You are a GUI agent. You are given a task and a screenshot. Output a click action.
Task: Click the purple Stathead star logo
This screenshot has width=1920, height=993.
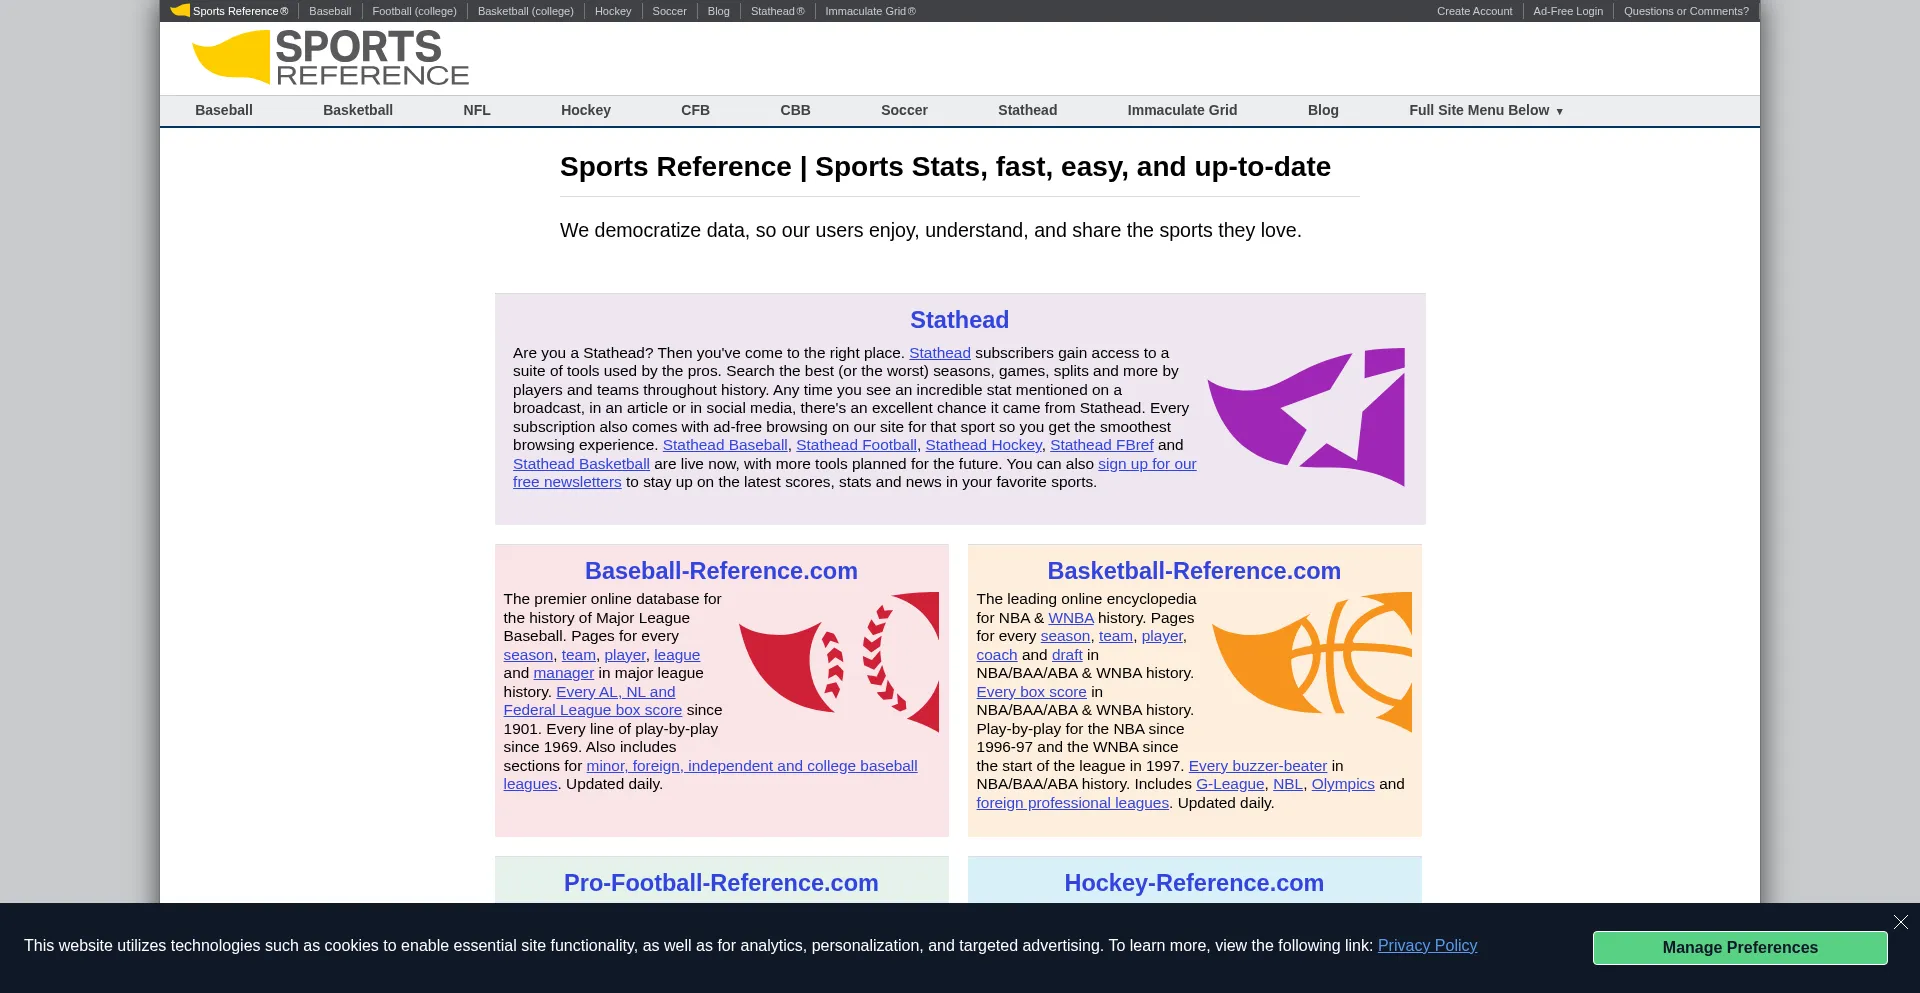click(1305, 417)
